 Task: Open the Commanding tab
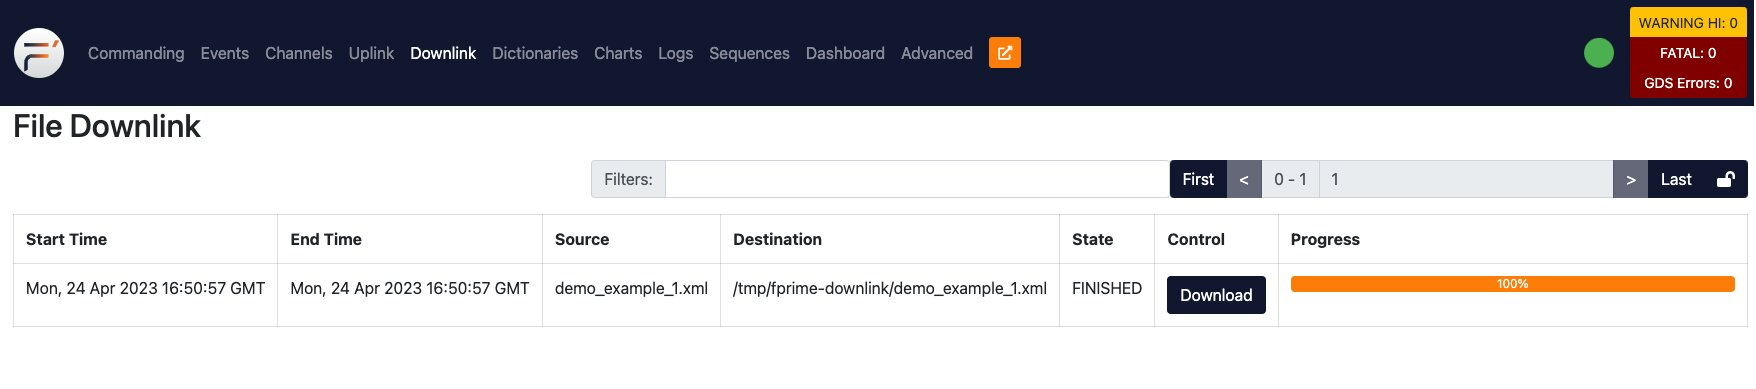coord(136,53)
